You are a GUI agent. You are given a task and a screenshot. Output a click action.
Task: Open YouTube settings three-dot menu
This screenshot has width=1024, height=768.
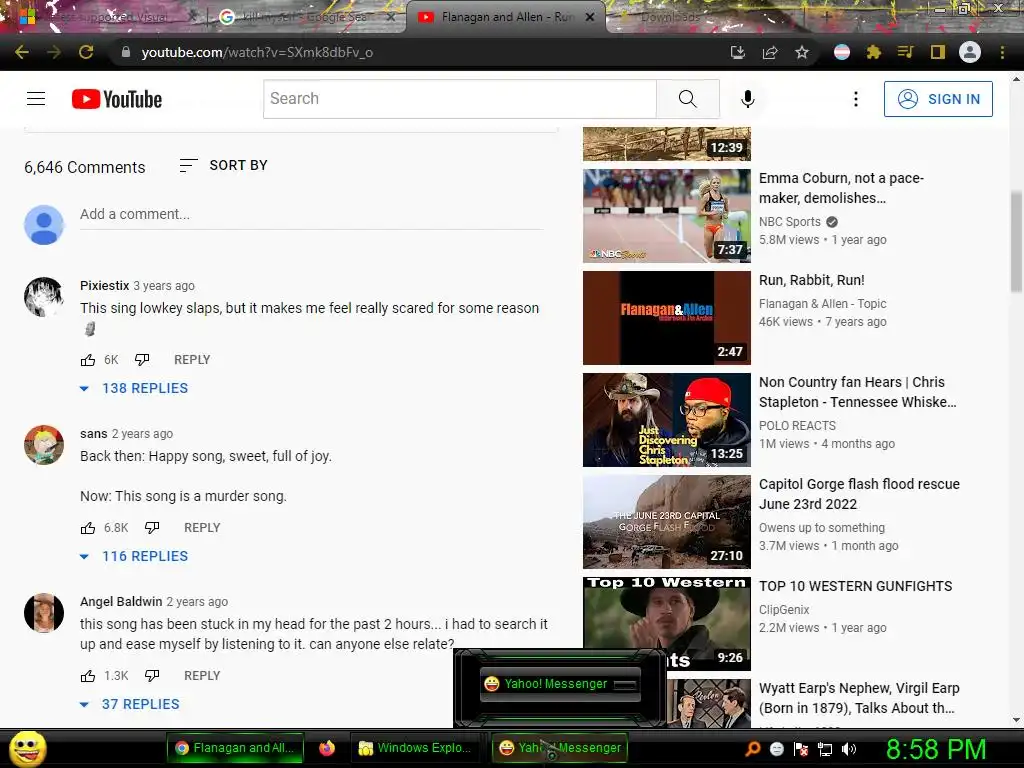click(856, 99)
